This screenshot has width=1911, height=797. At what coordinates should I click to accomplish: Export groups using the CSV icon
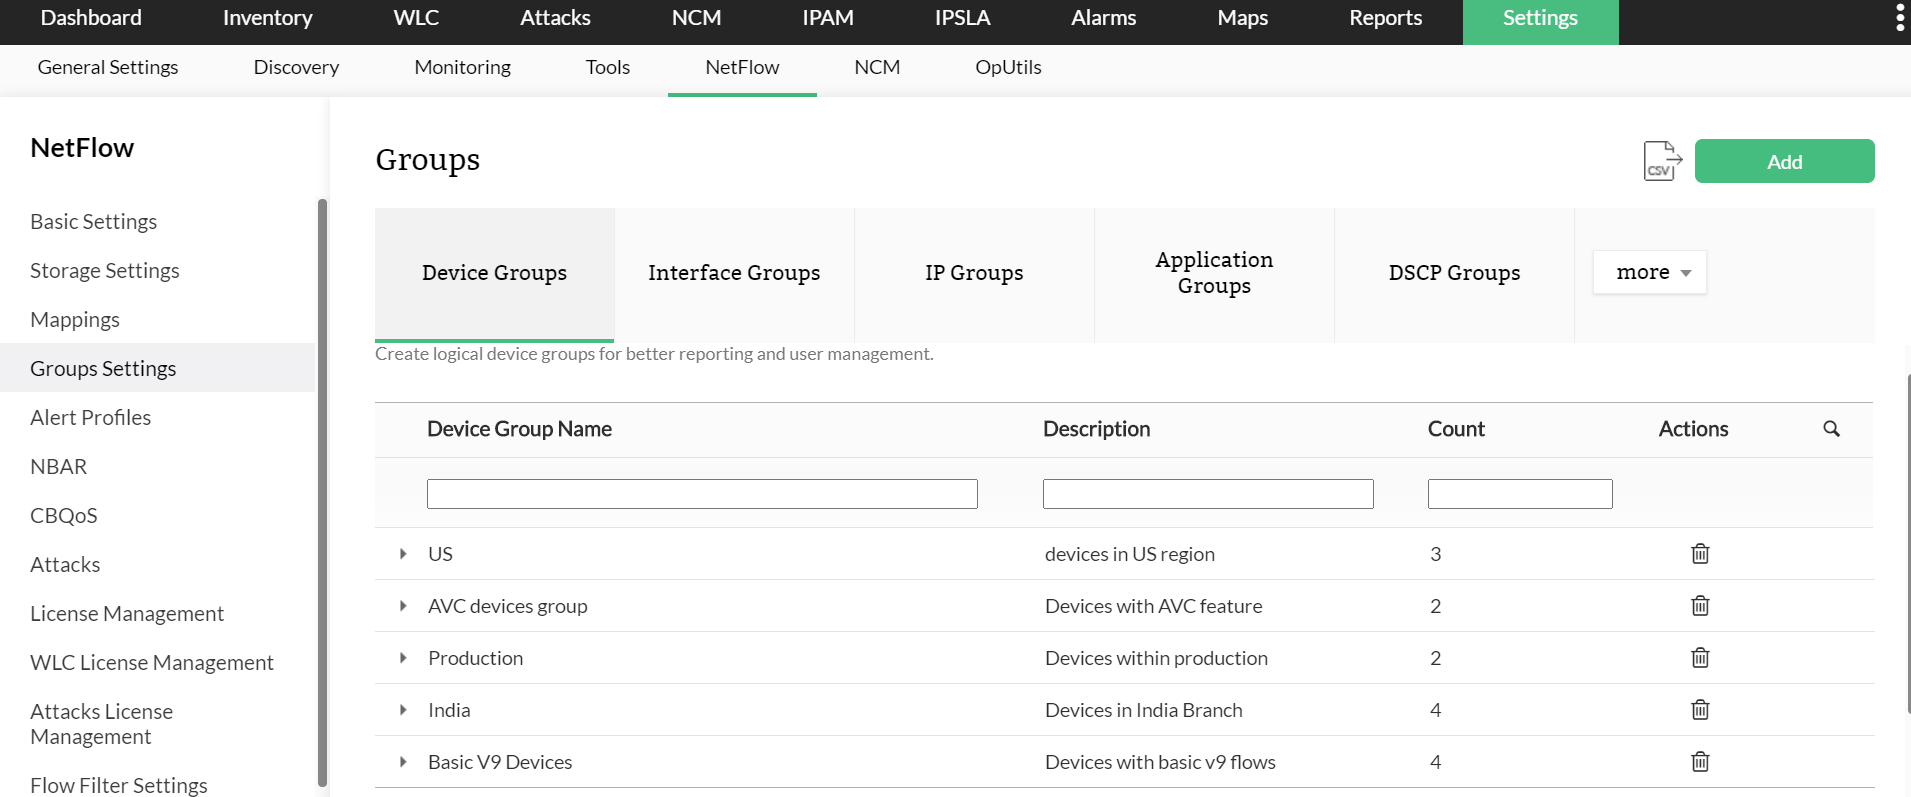1662,161
